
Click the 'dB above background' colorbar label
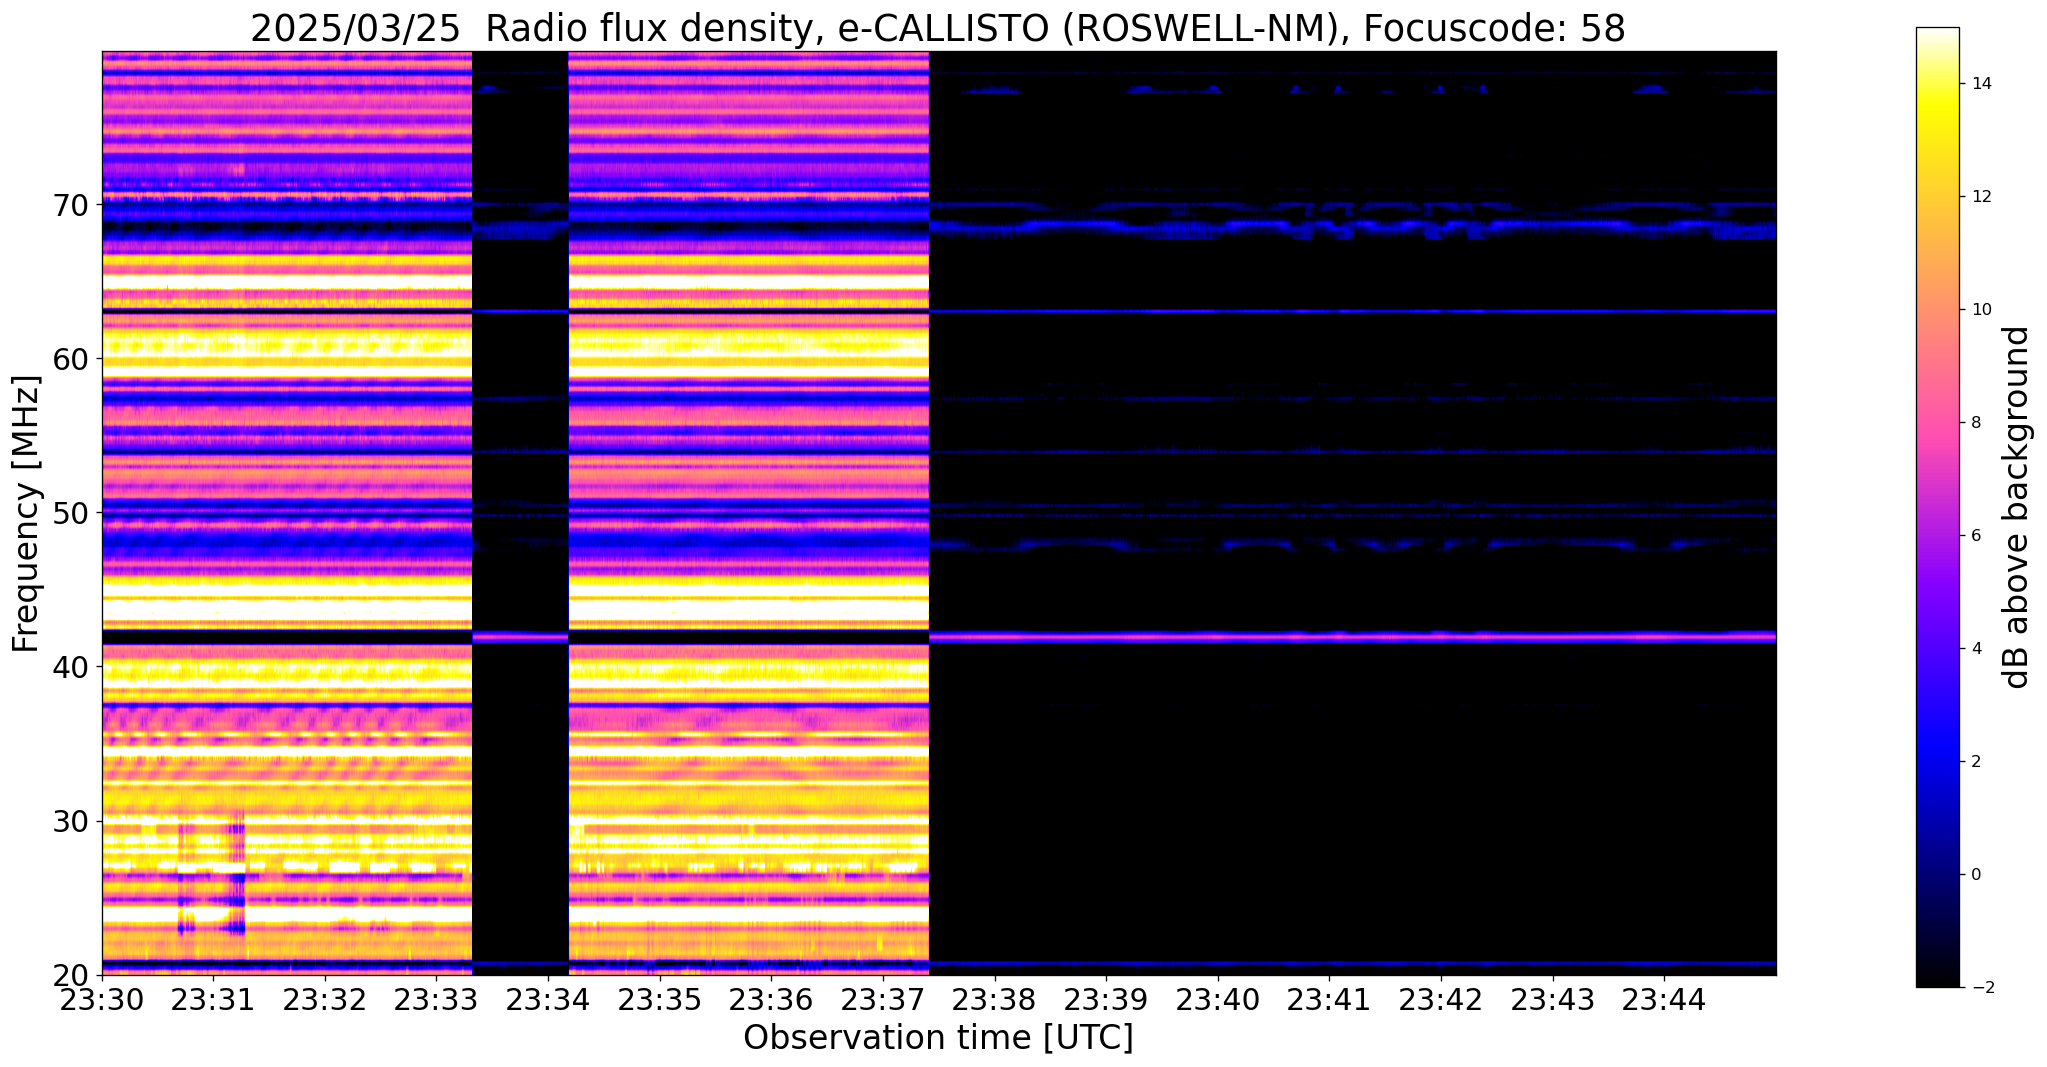point(2017,507)
